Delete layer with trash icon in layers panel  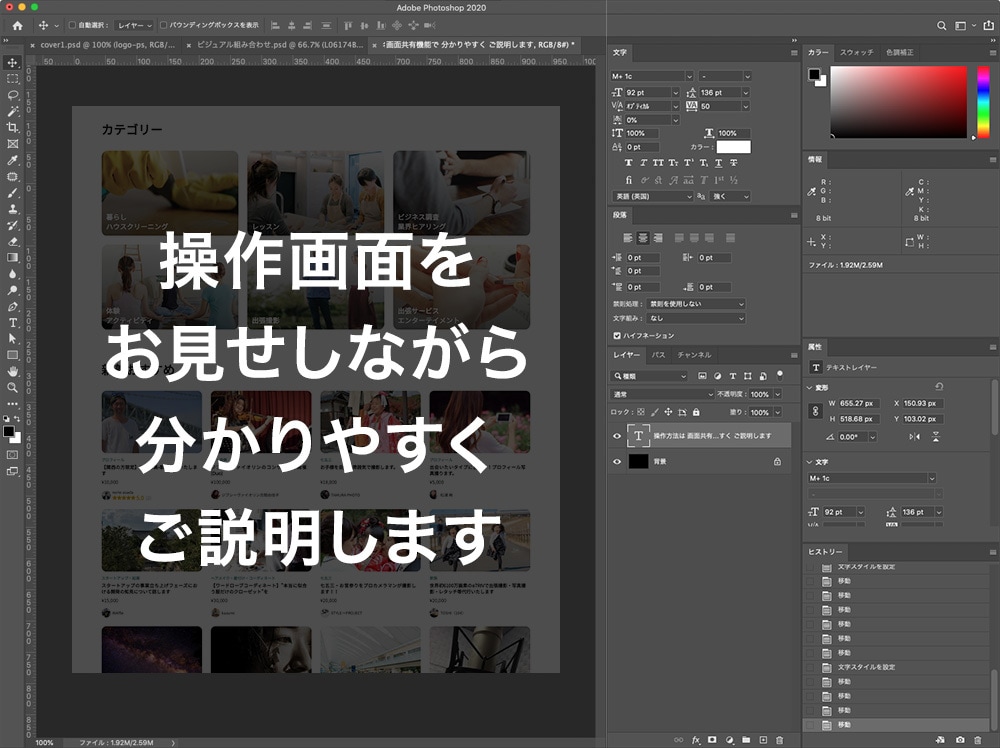coord(779,740)
